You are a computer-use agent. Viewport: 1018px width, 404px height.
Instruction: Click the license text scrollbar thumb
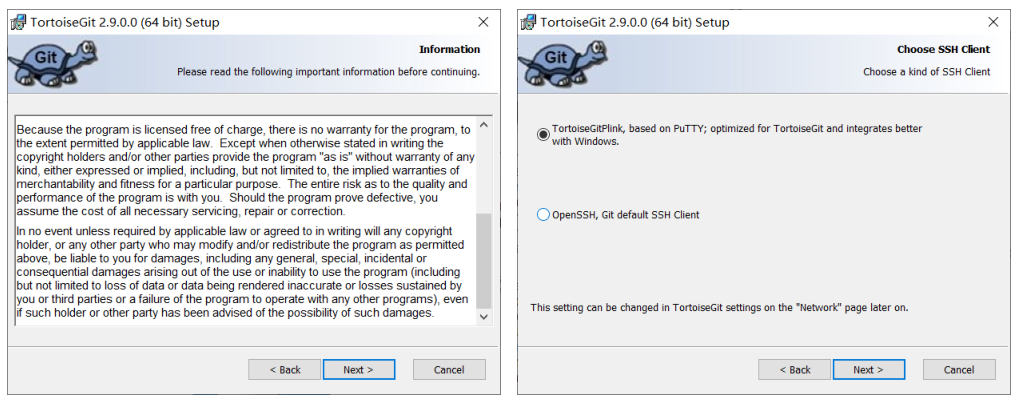pos(484,262)
